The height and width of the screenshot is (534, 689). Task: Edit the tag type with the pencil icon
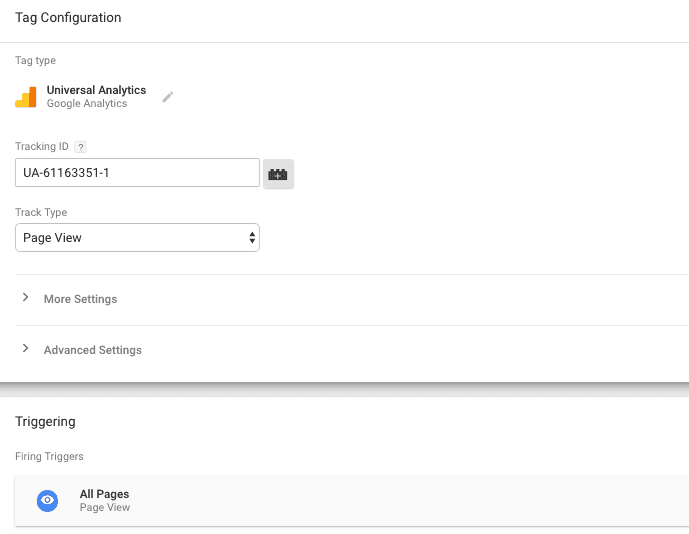(x=167, y=97)
